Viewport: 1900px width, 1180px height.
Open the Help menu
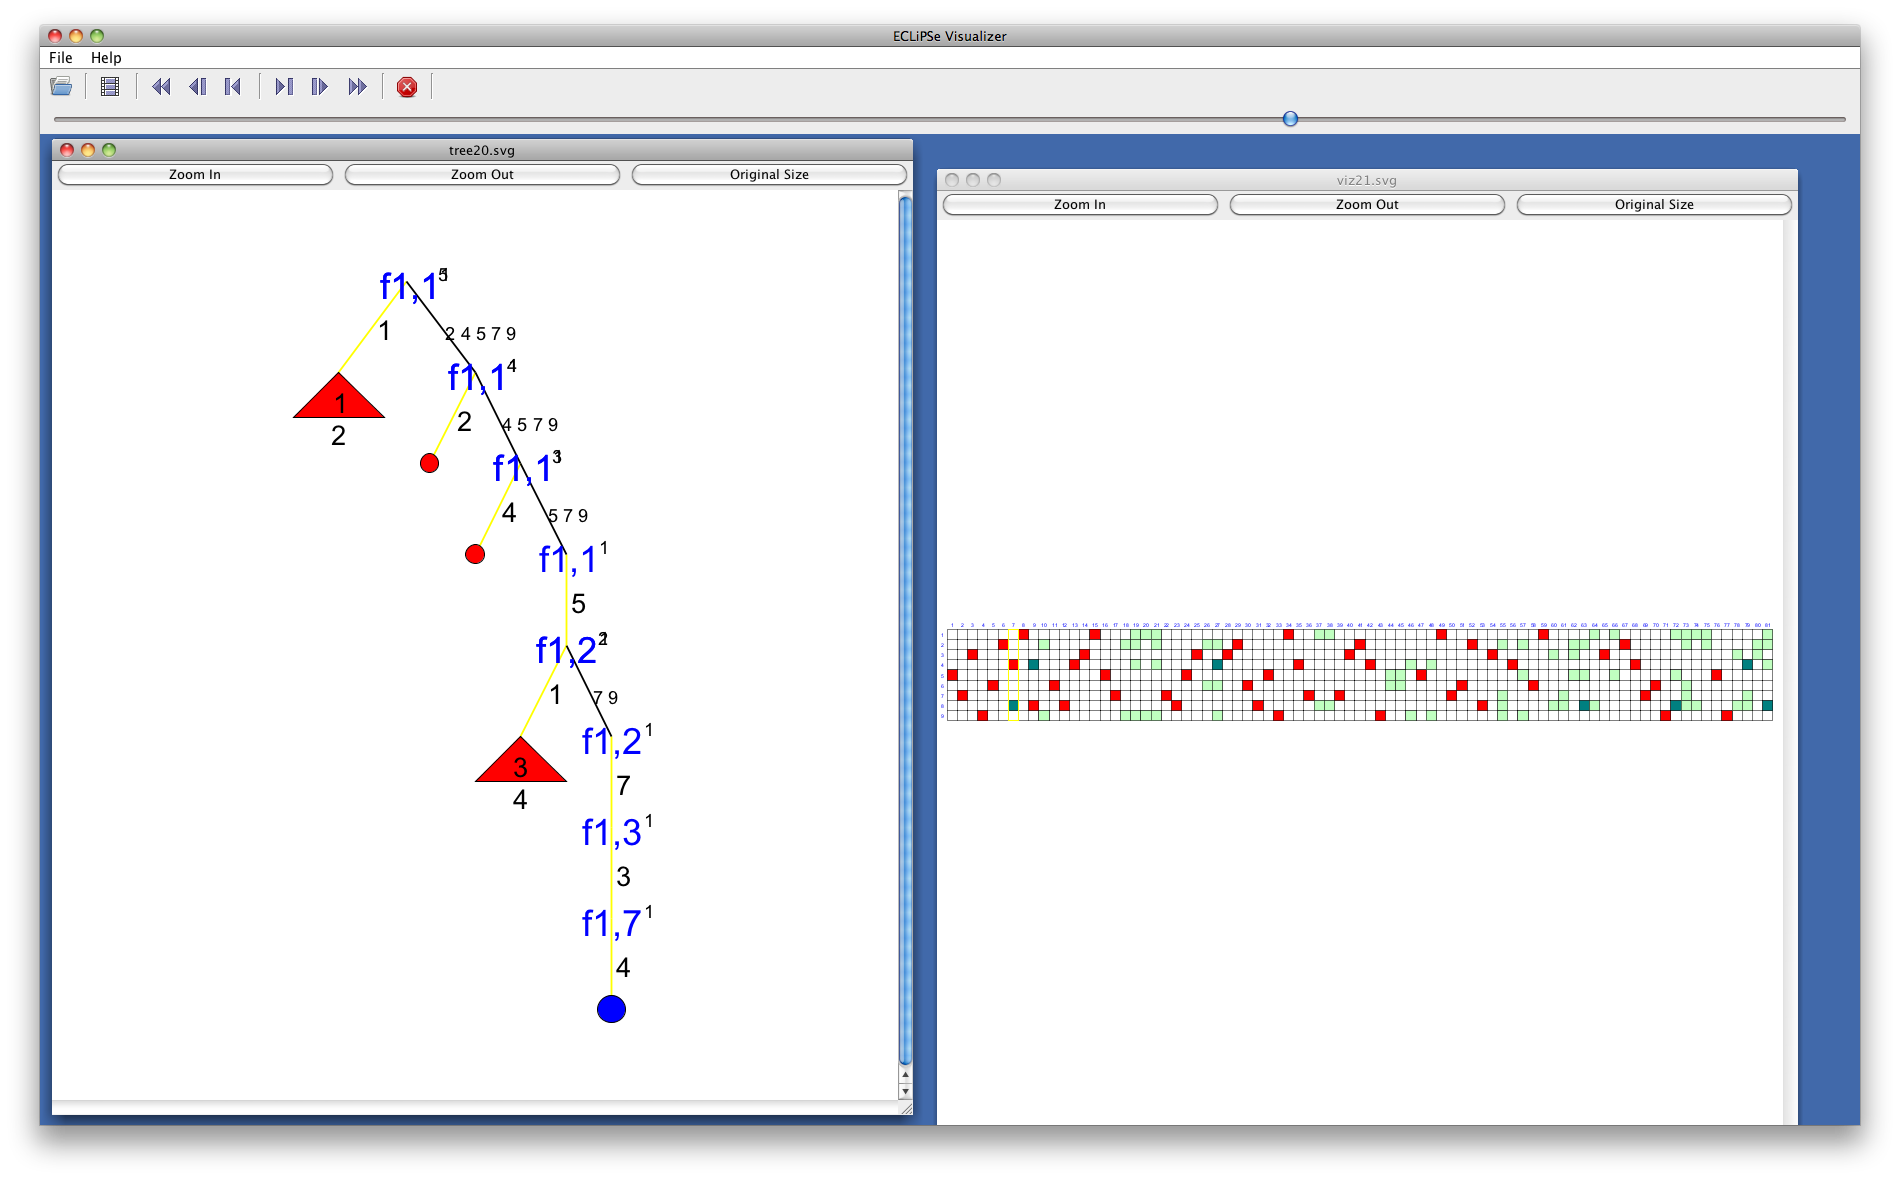pos(106,58)
